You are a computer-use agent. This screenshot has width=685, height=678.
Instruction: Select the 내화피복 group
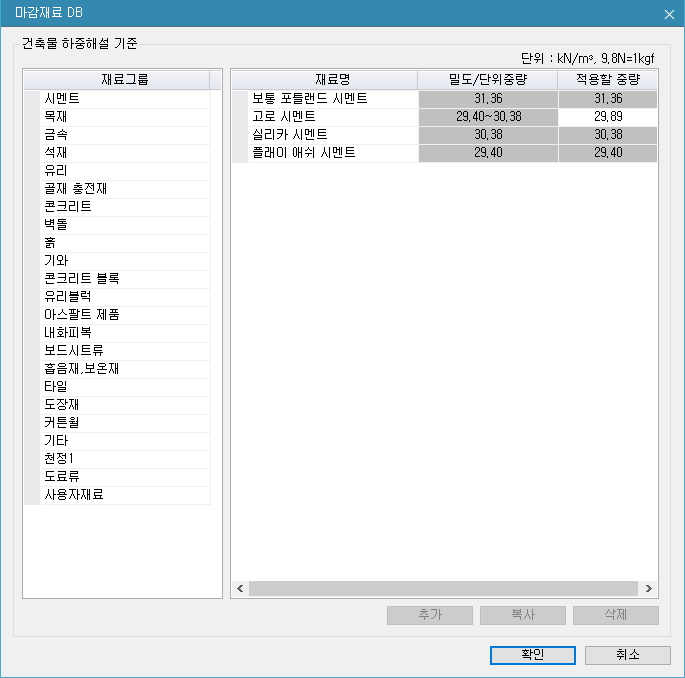pos(125,332)
